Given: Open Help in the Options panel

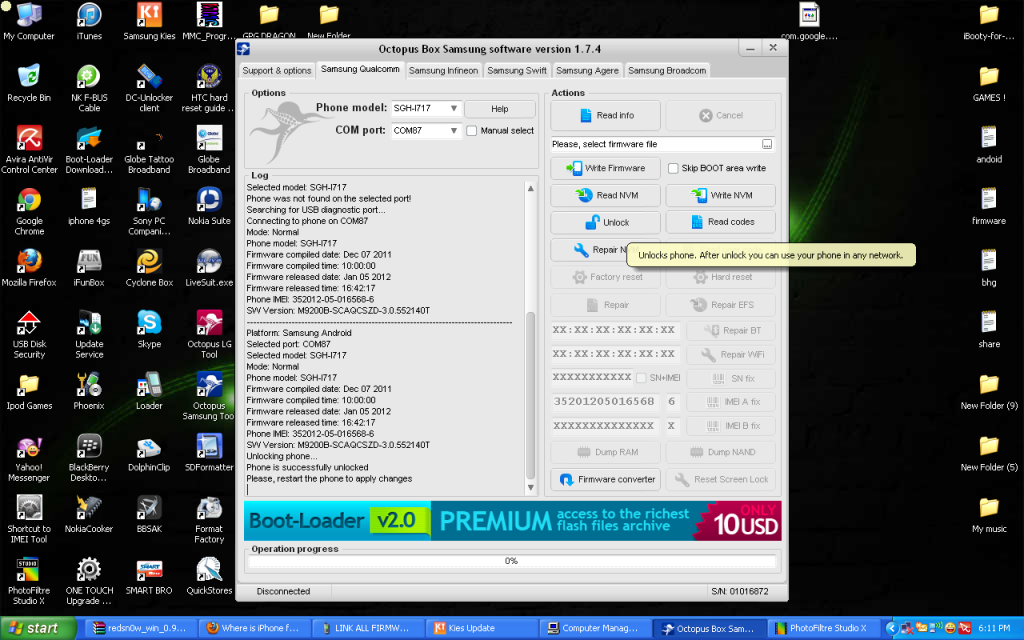Looking at the screenshot, I should (500, 109).
